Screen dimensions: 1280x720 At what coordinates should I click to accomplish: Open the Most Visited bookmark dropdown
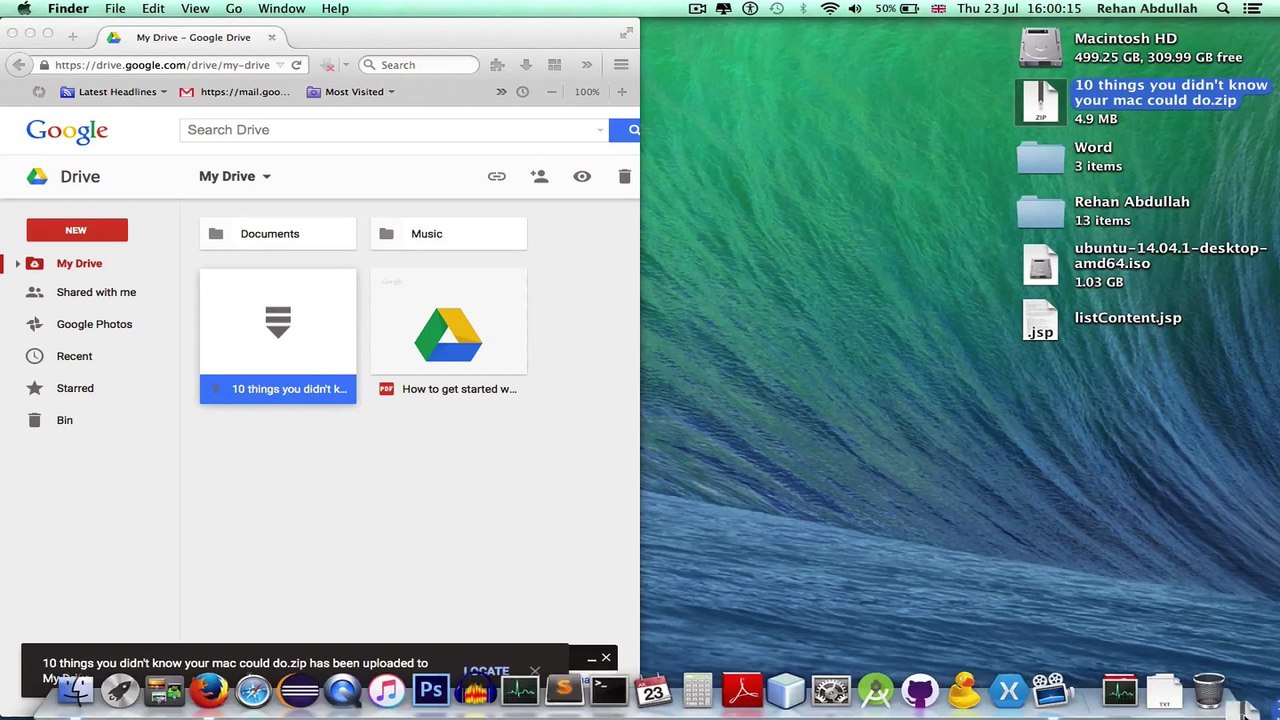(x=350, y=92)
